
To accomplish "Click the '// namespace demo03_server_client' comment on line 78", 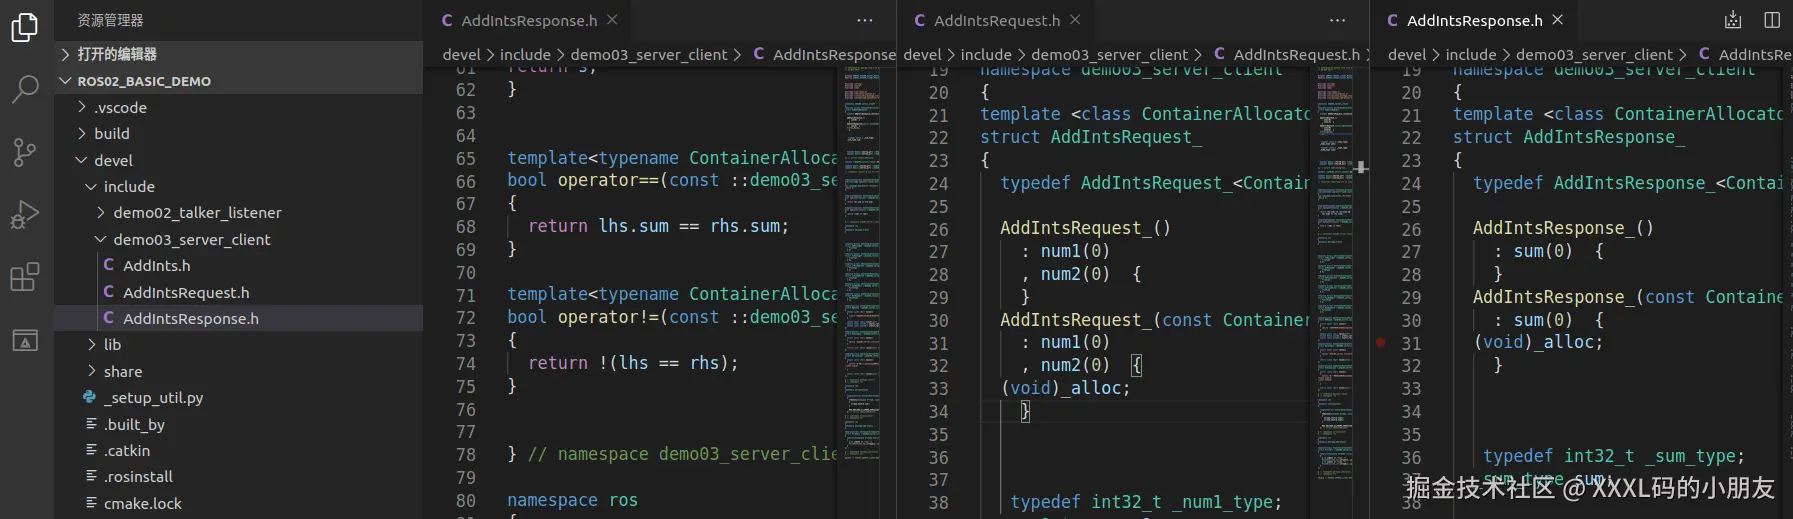I will click(x=683, y=454).
